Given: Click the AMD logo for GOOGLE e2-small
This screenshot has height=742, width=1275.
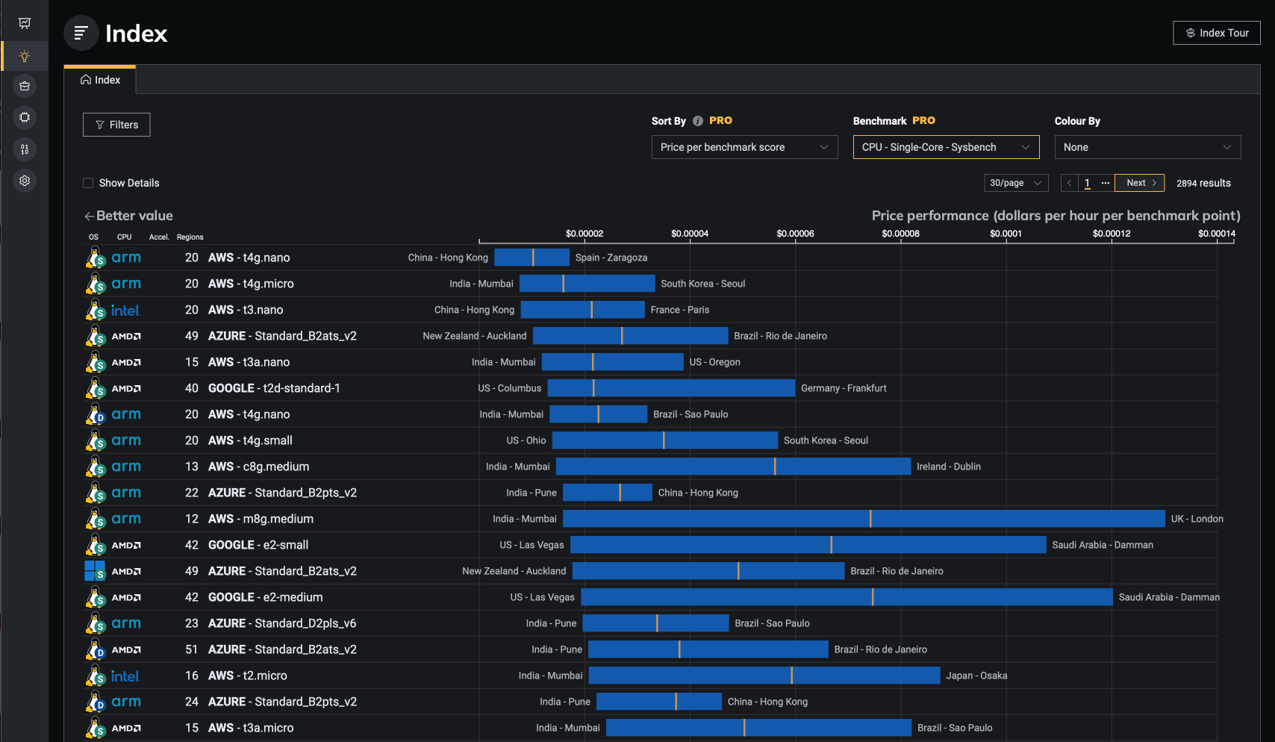Looking at the screenshot, I should [126, 545].
